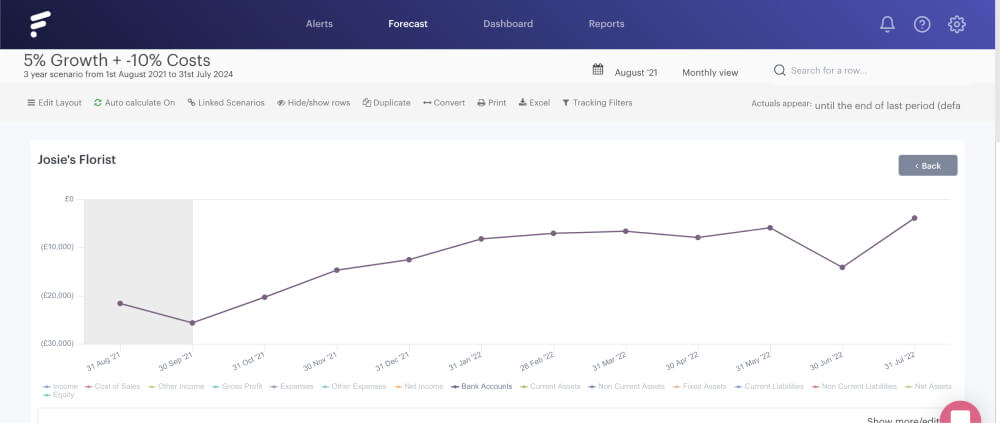
Task: Toggle the Bank Accounts legend series
Action: [482, 387]
